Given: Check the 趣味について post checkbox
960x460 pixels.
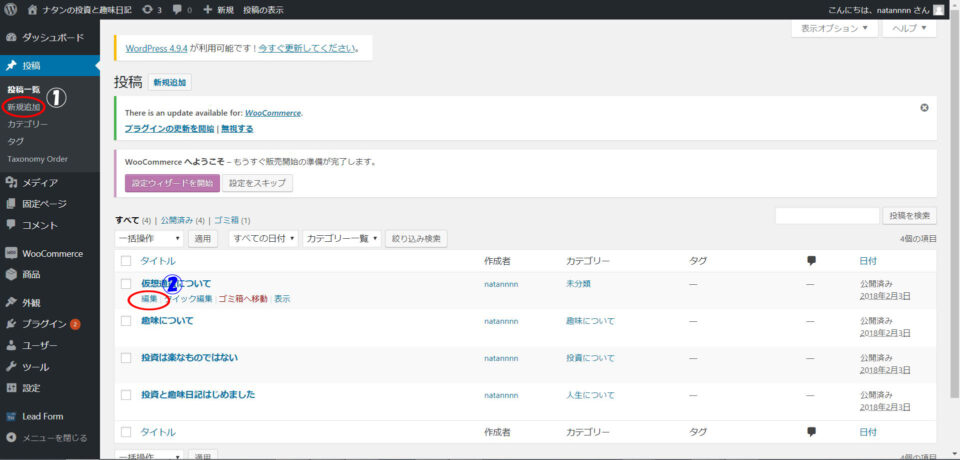Looking at the screenshot, I should (x=126, y=321).
